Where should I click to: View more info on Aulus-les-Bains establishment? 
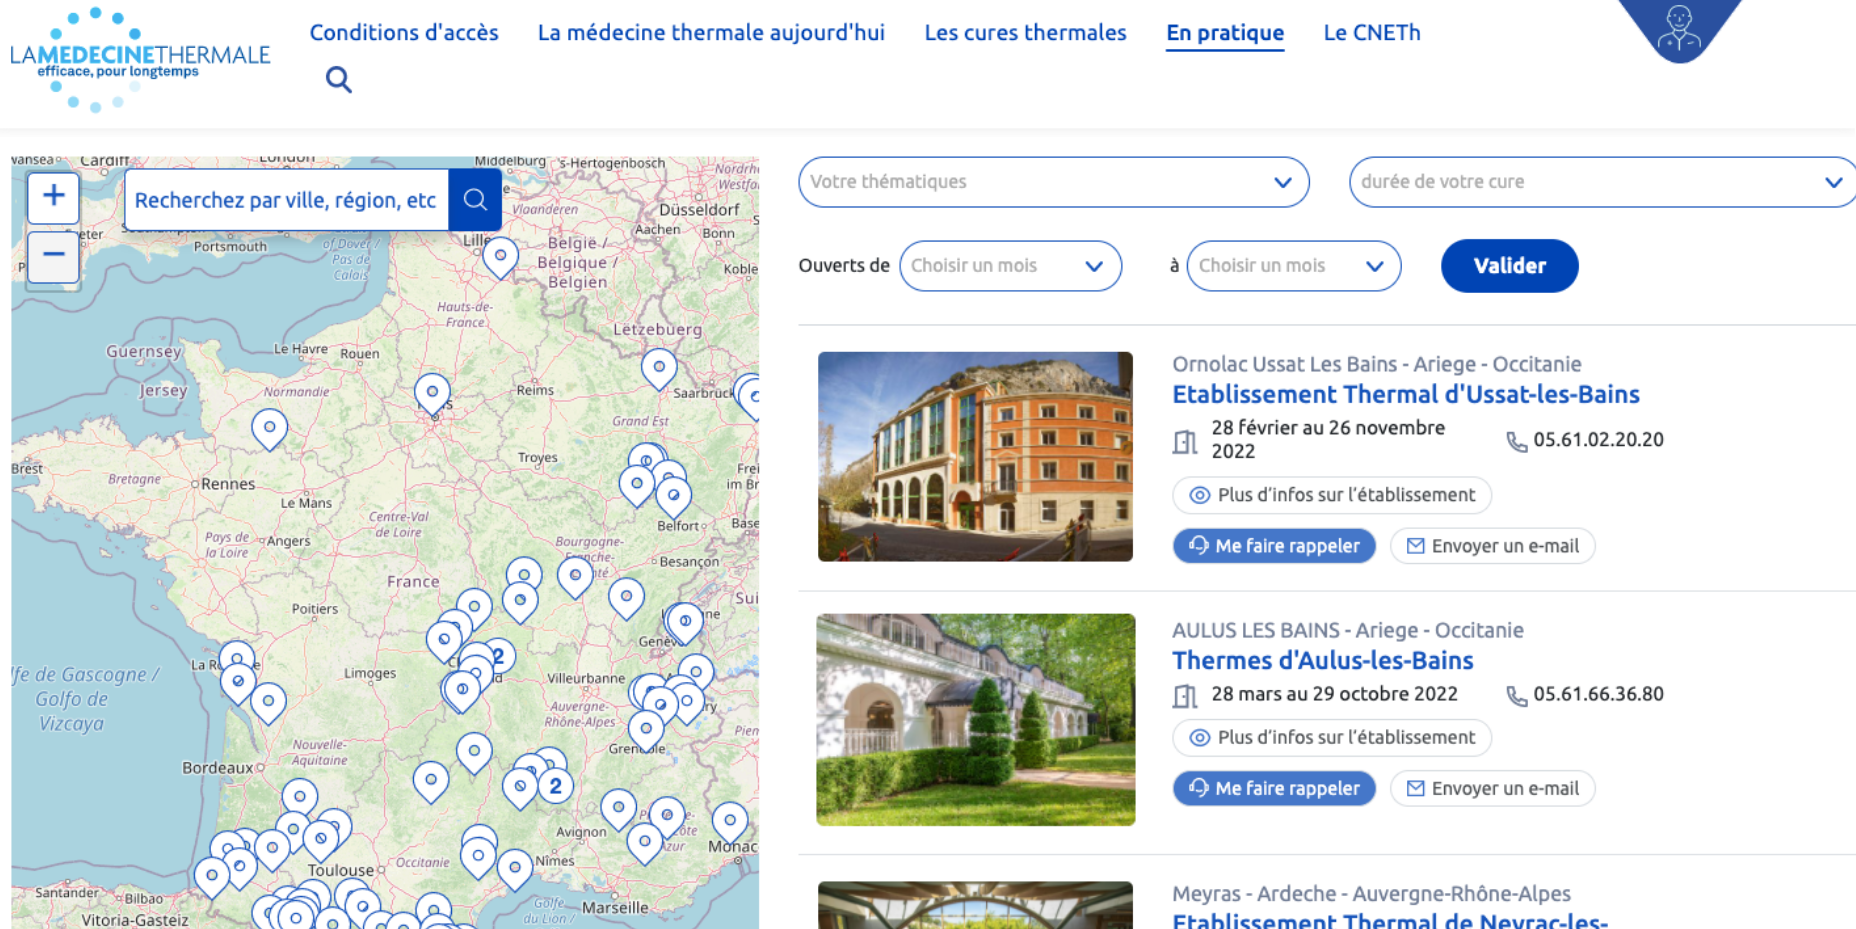coord(1332,737)
